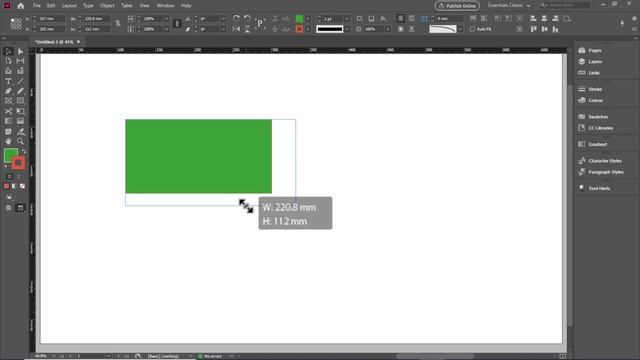
Task: Rotate 90 degrees clockwise icon
Action: pyautogui.click(x=236, y=18)
